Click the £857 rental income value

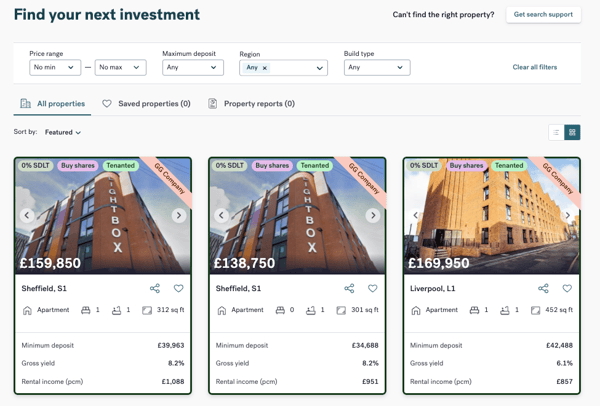coord(564,382)
